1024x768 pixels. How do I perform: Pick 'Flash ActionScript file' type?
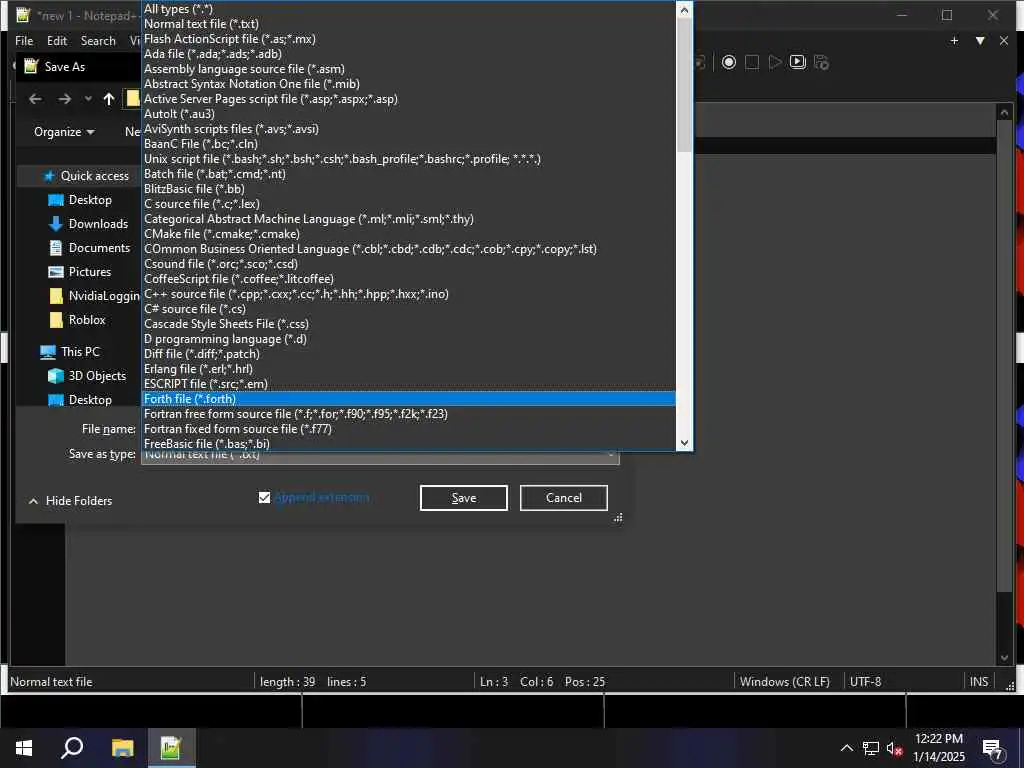pyautogui.click(x=409, y=39)
